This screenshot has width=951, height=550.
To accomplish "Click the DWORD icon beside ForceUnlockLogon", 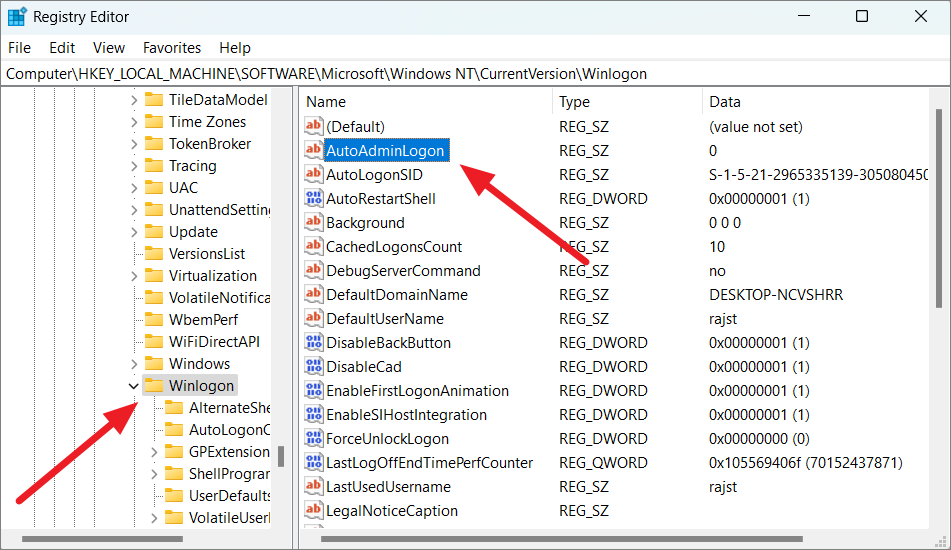I will (314, 438).
